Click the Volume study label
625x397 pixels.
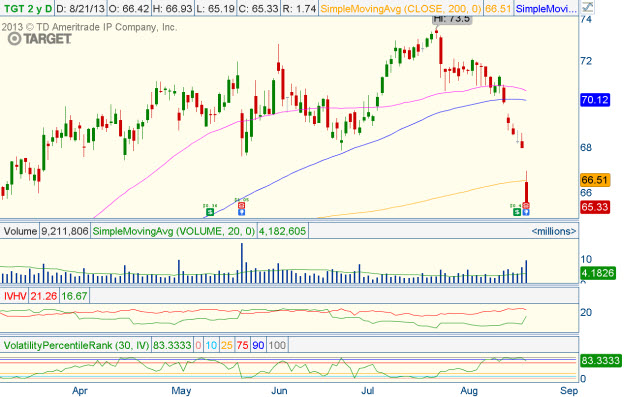click(20, 231)
